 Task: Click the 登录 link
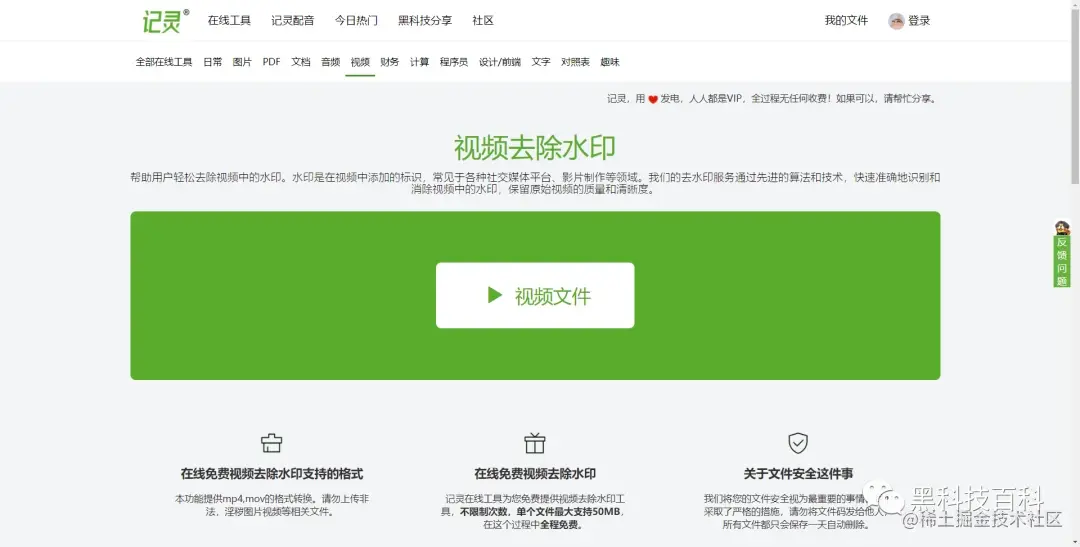tap(919, 21)
